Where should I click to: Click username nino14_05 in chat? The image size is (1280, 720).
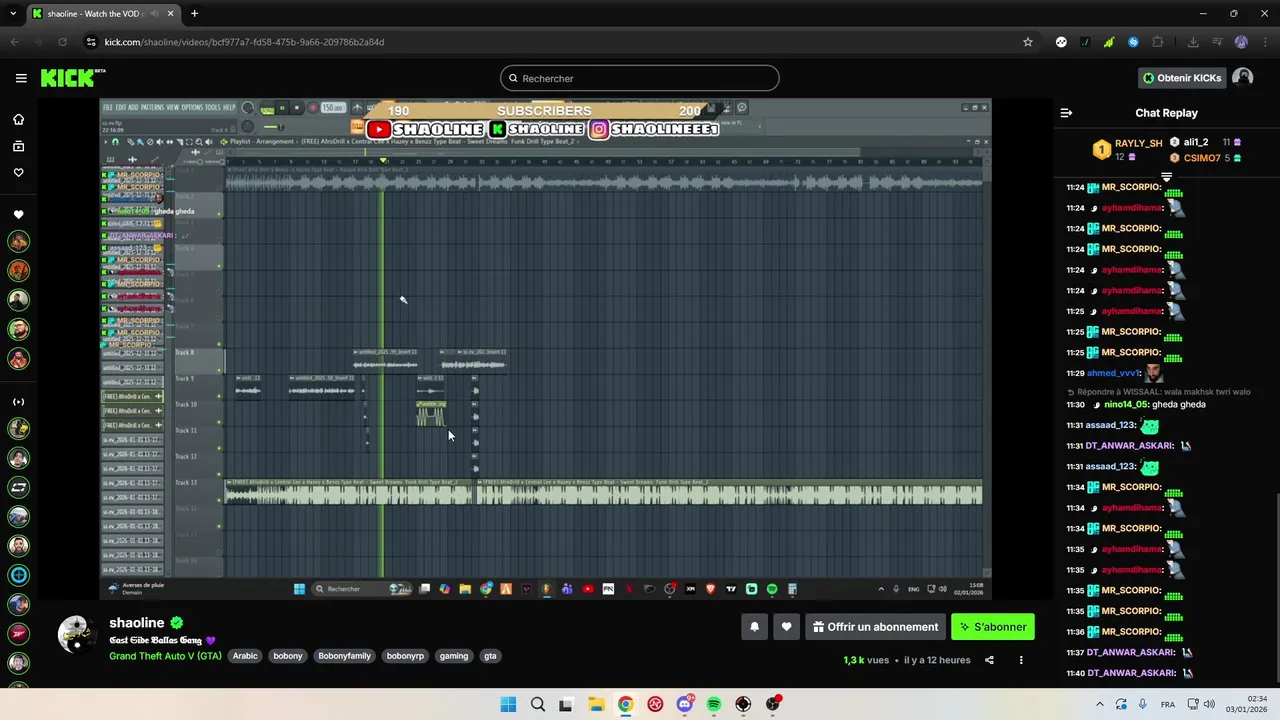[1125, 405]
